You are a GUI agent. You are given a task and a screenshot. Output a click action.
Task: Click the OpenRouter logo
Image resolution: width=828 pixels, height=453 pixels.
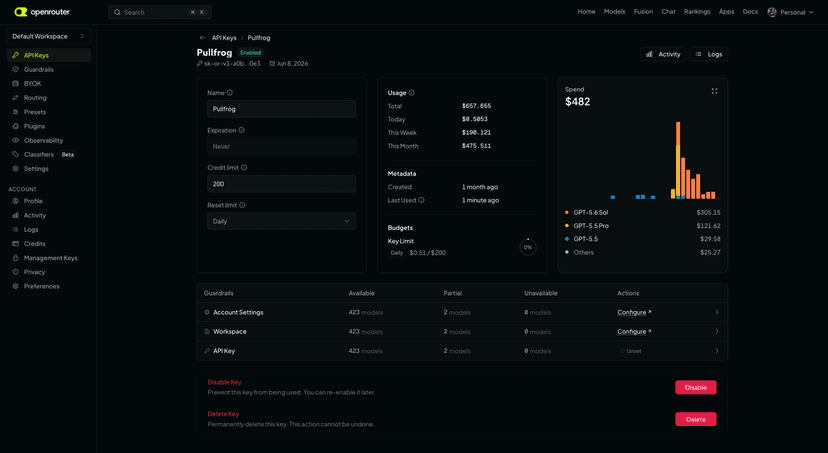42,12
